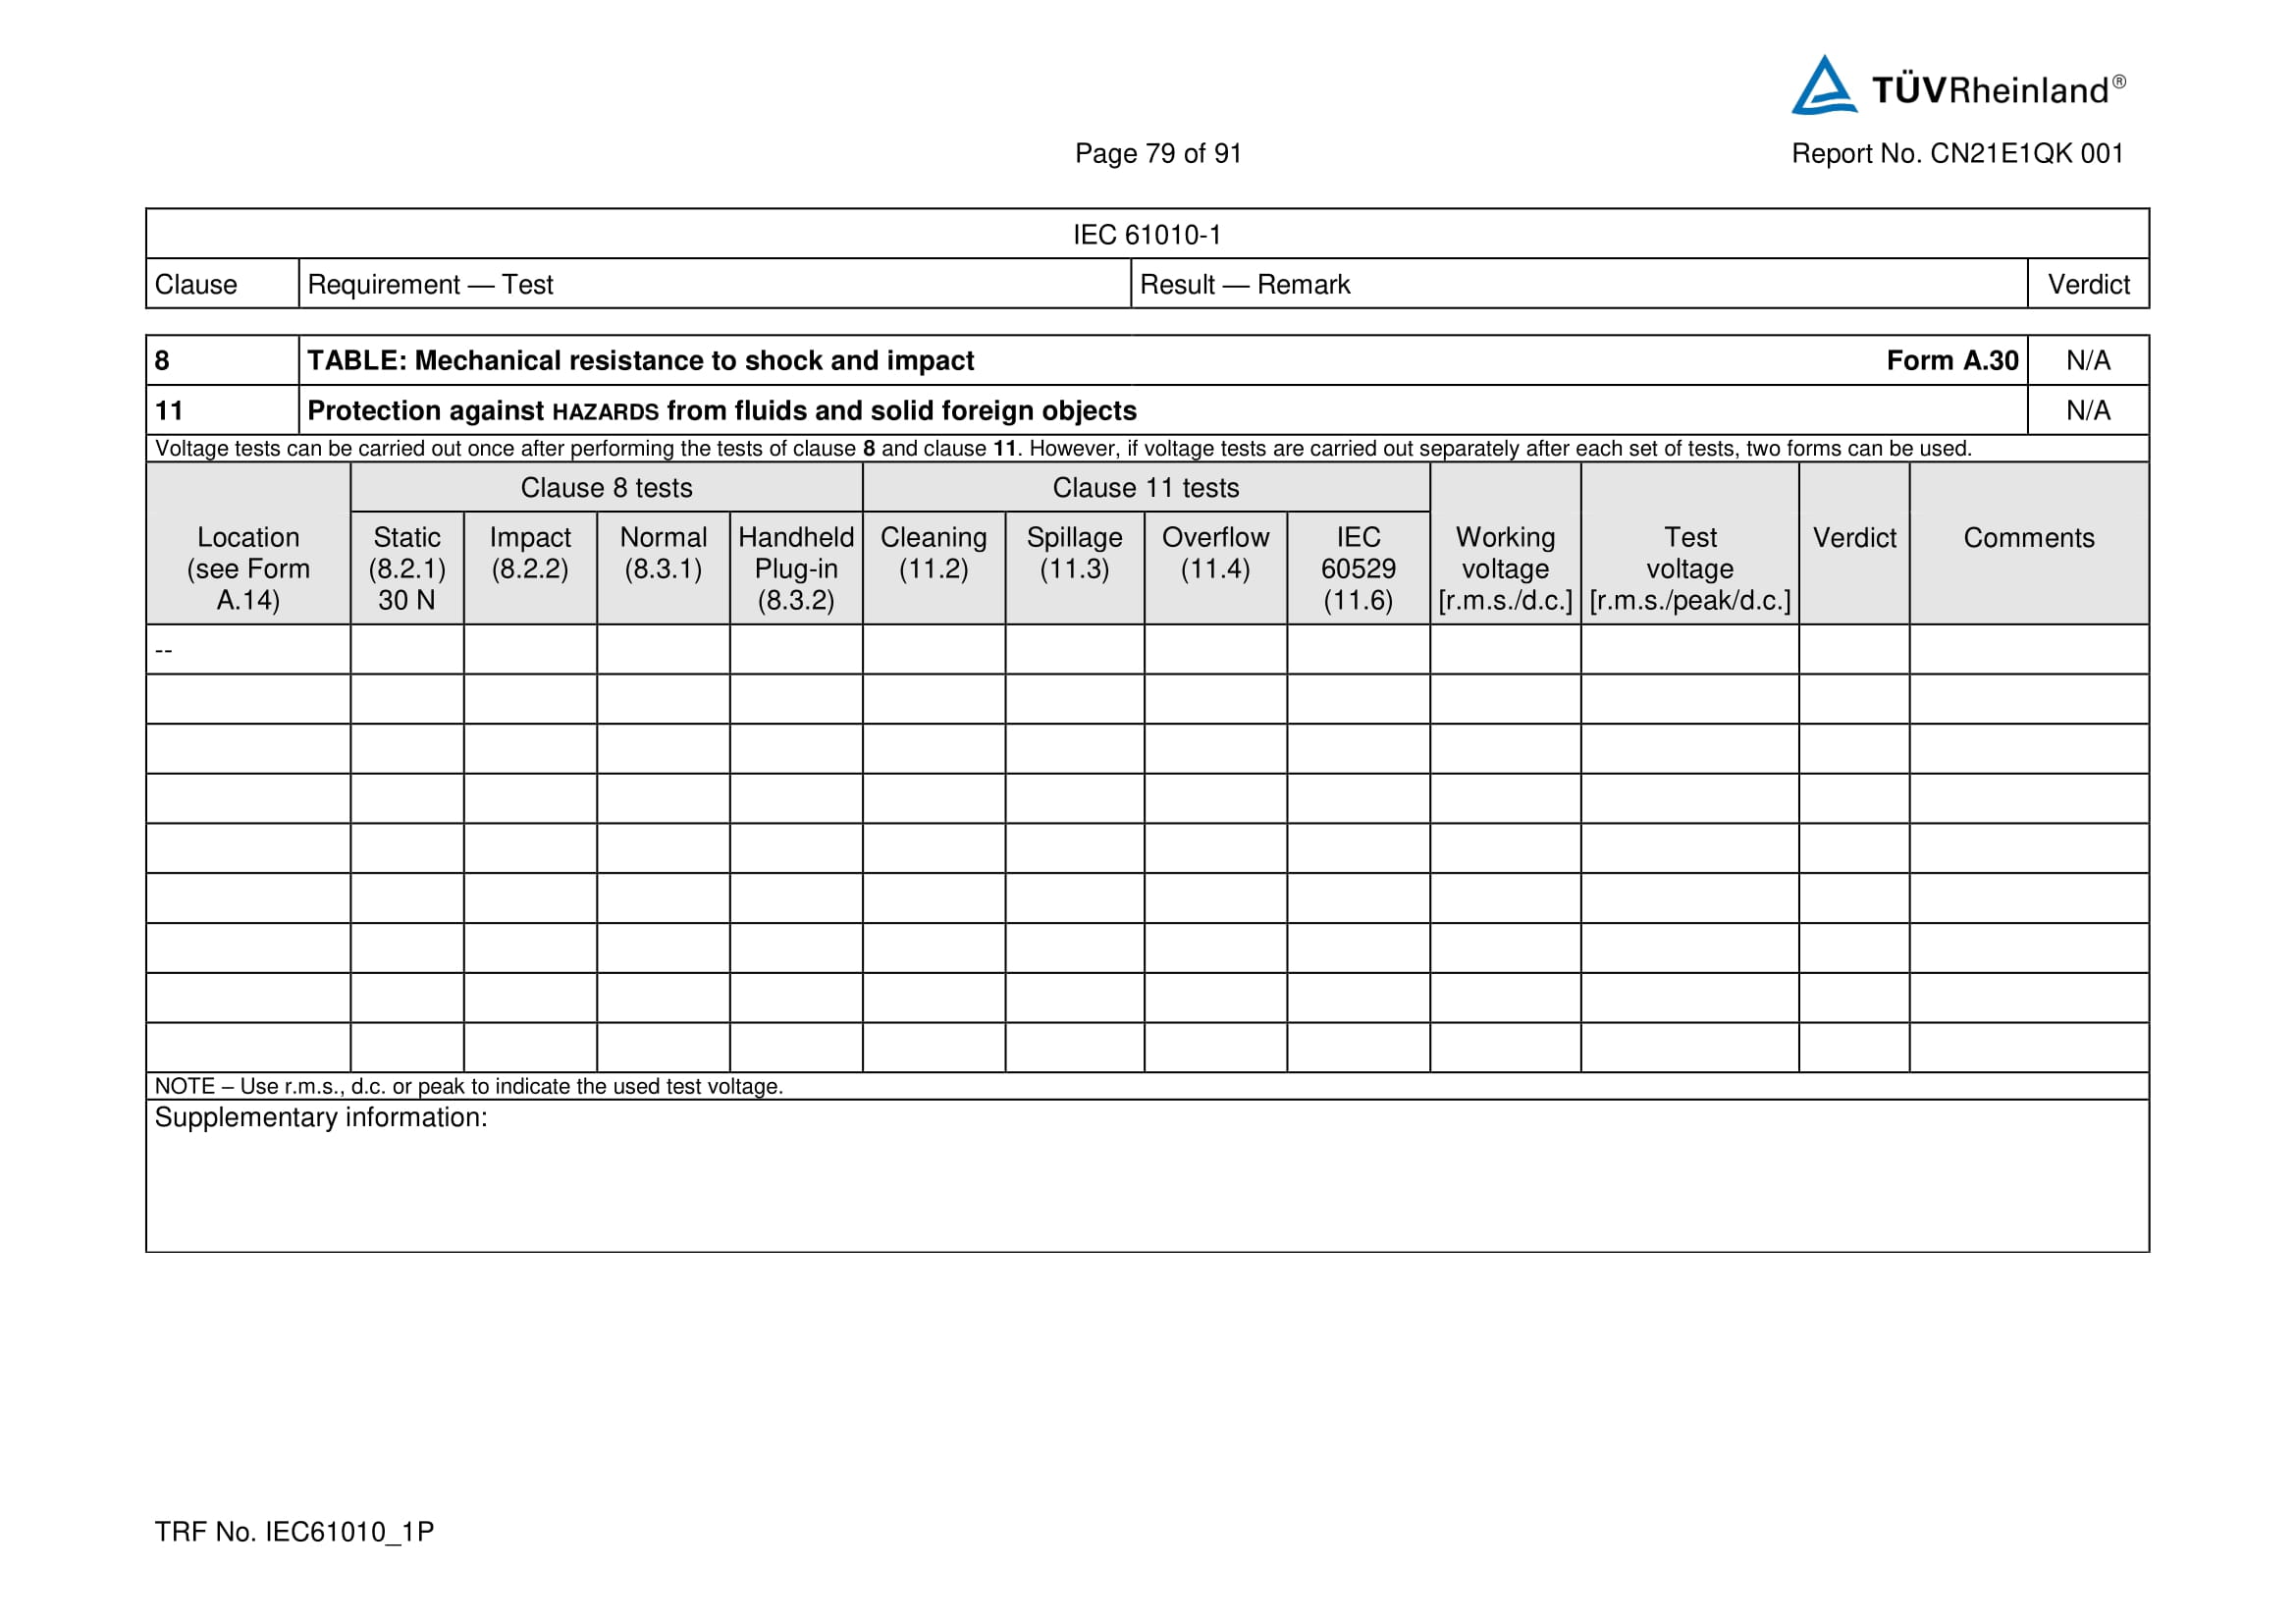The width and height of the screenshot is (2296, 1624).
Task: Select the Static (8.2.1) 30 N column header
Action: tap(407, 568)
